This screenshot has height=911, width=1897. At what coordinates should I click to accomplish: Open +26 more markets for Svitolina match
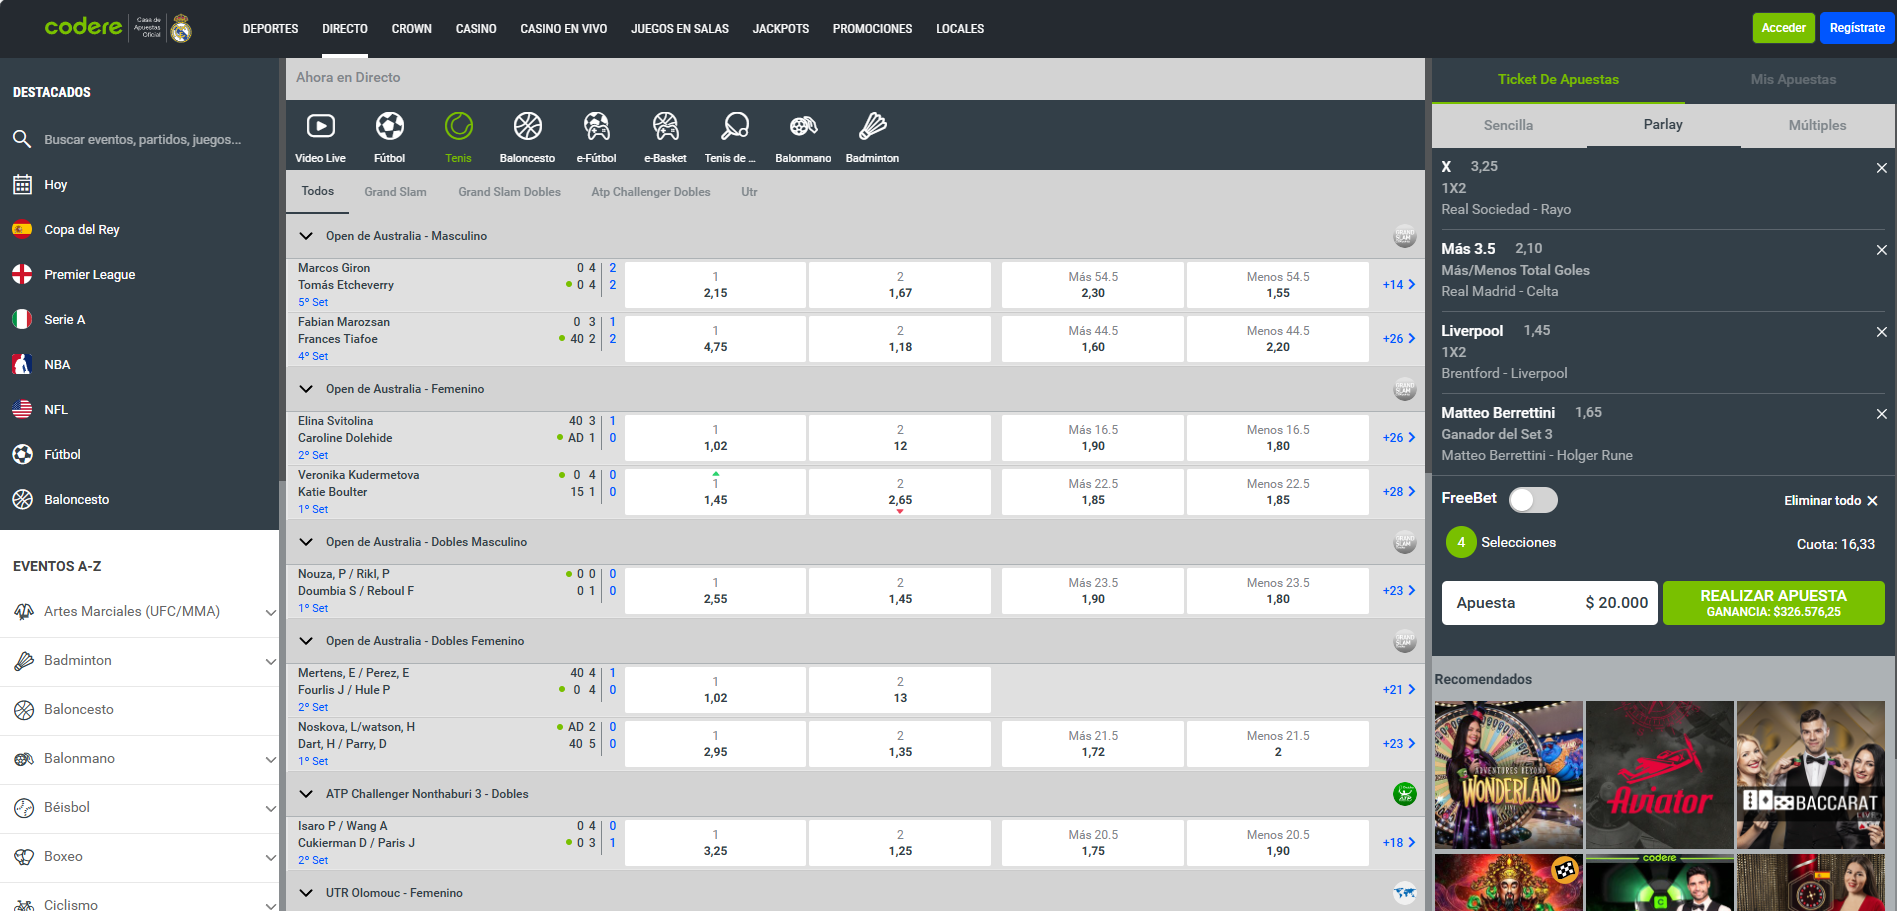coord(1399,438)
